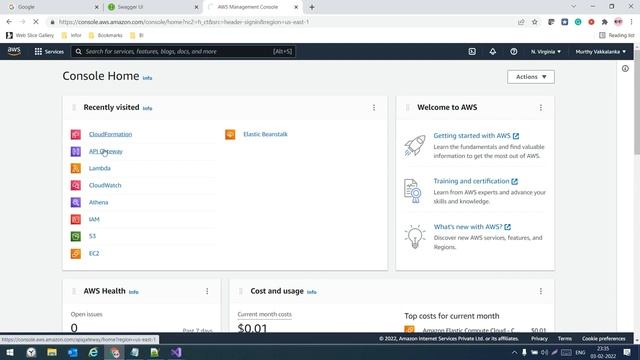The width and height of the screenshot is (640, 360).
Task: Open a new browser tab
Action: pyautogui.click(x=312, y=7)
